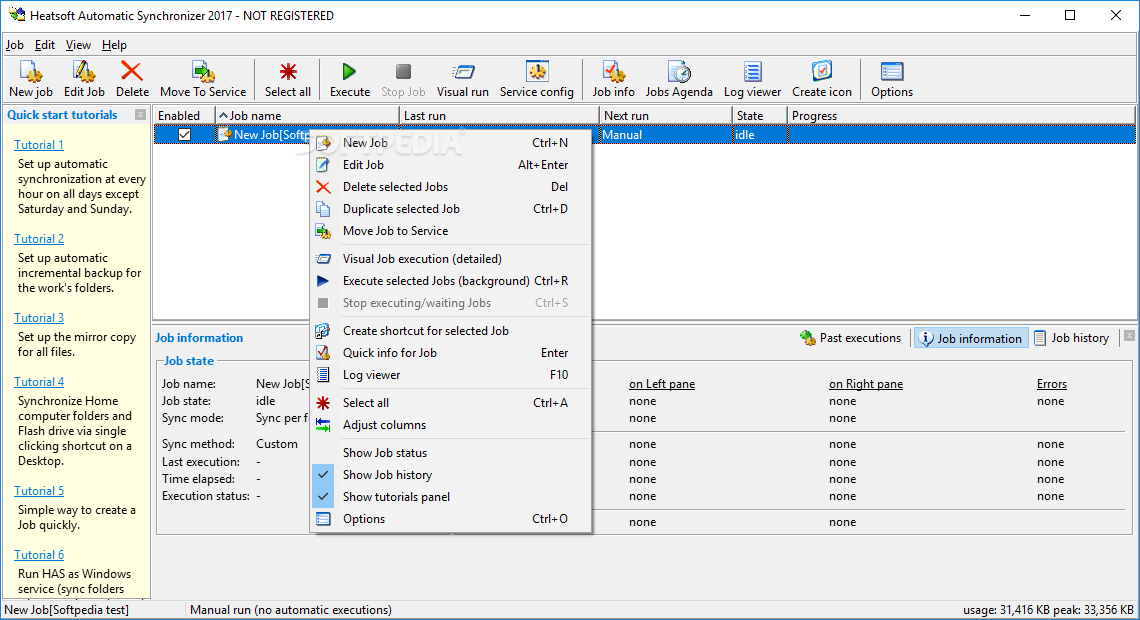Choose New Job in the context menu
The image size is (1140, 620).
pos(451,142)
